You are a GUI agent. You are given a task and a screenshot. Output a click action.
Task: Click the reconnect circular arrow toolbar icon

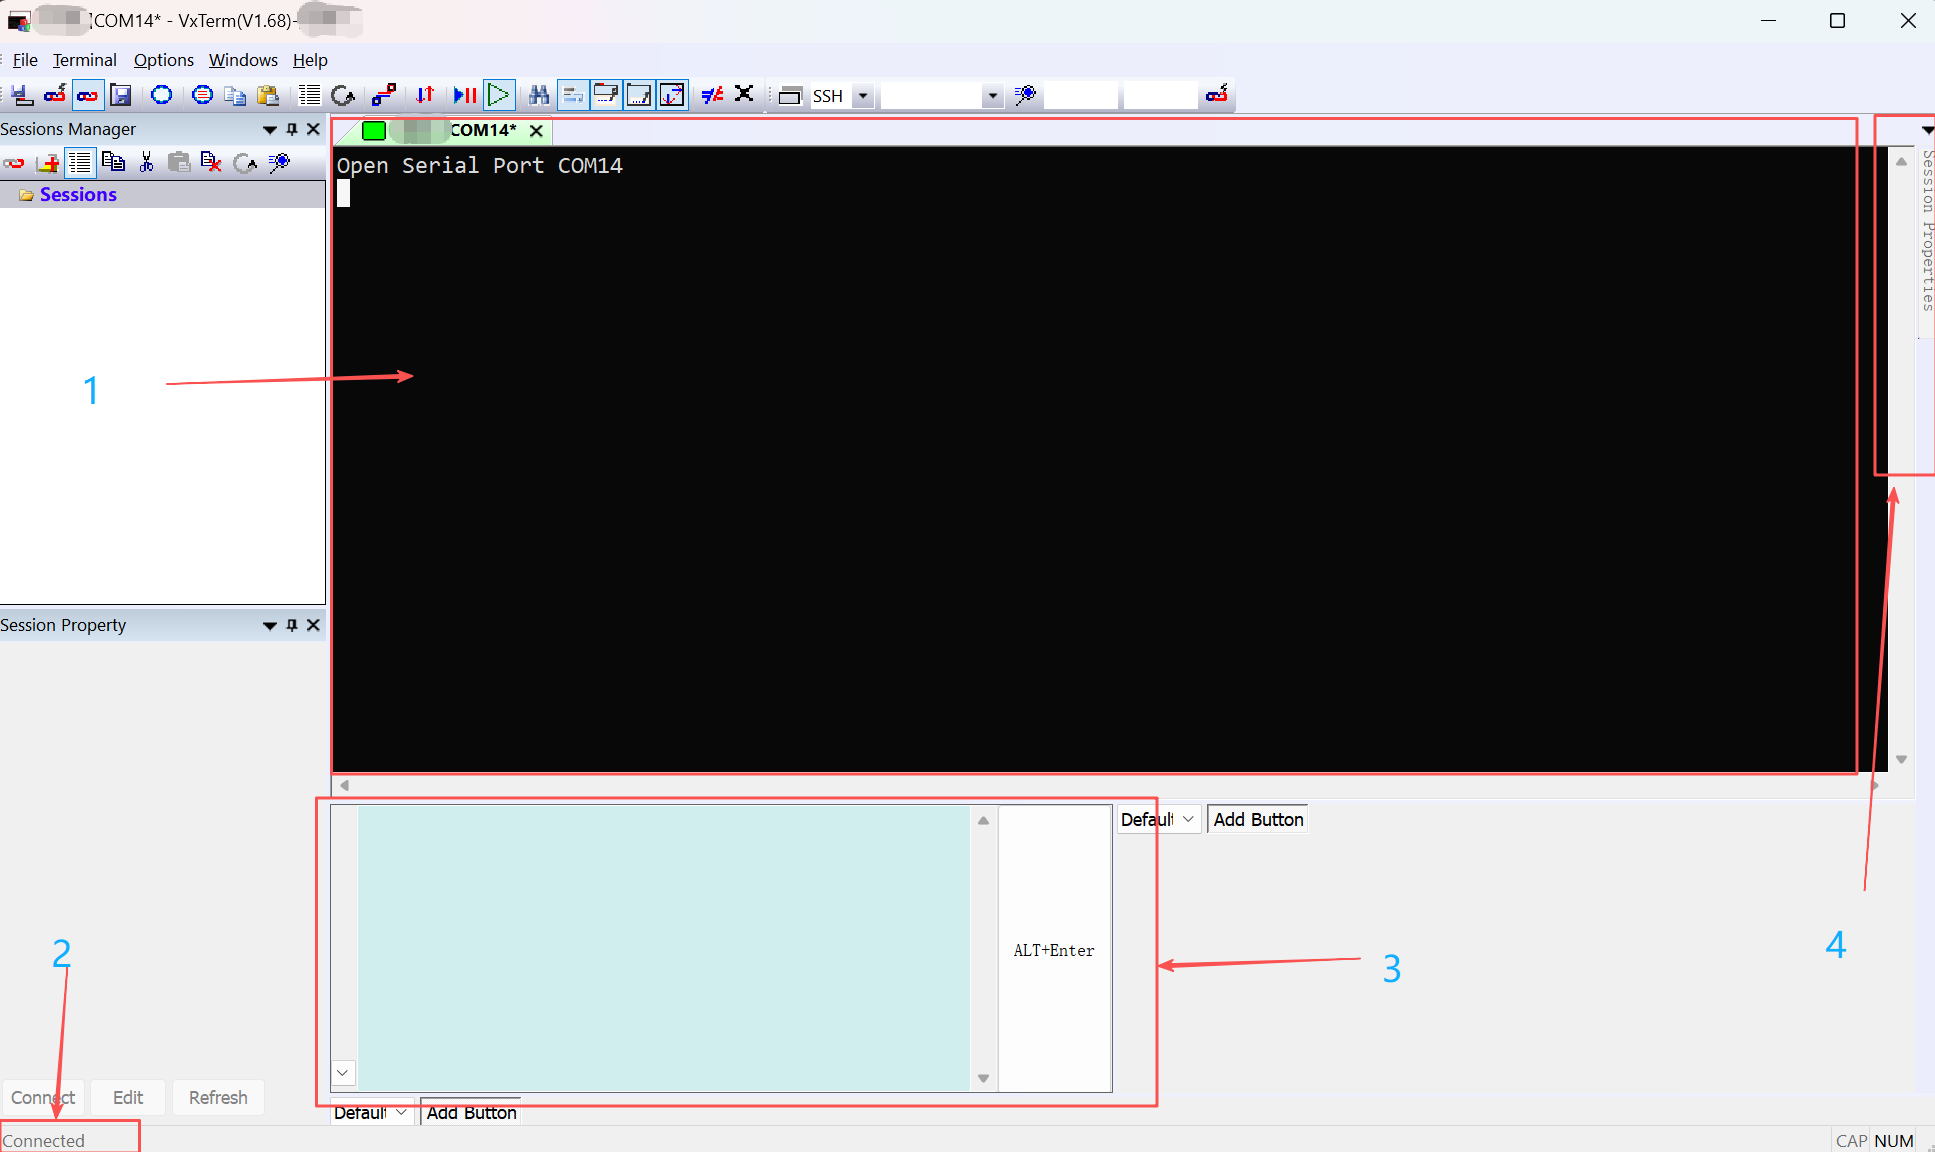click(x=343, y=95)
